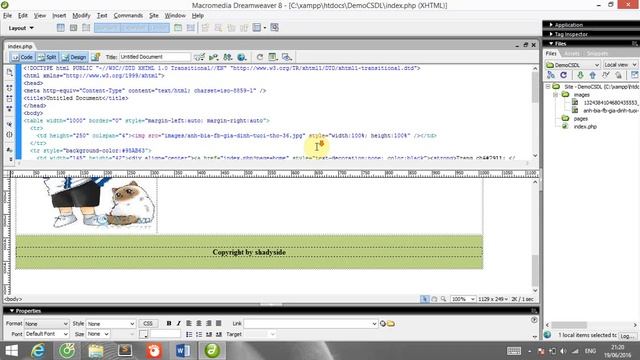640x360 pixels.
Task: Open Microsoft Word from taskbar
Action: [x=183, y=351]
